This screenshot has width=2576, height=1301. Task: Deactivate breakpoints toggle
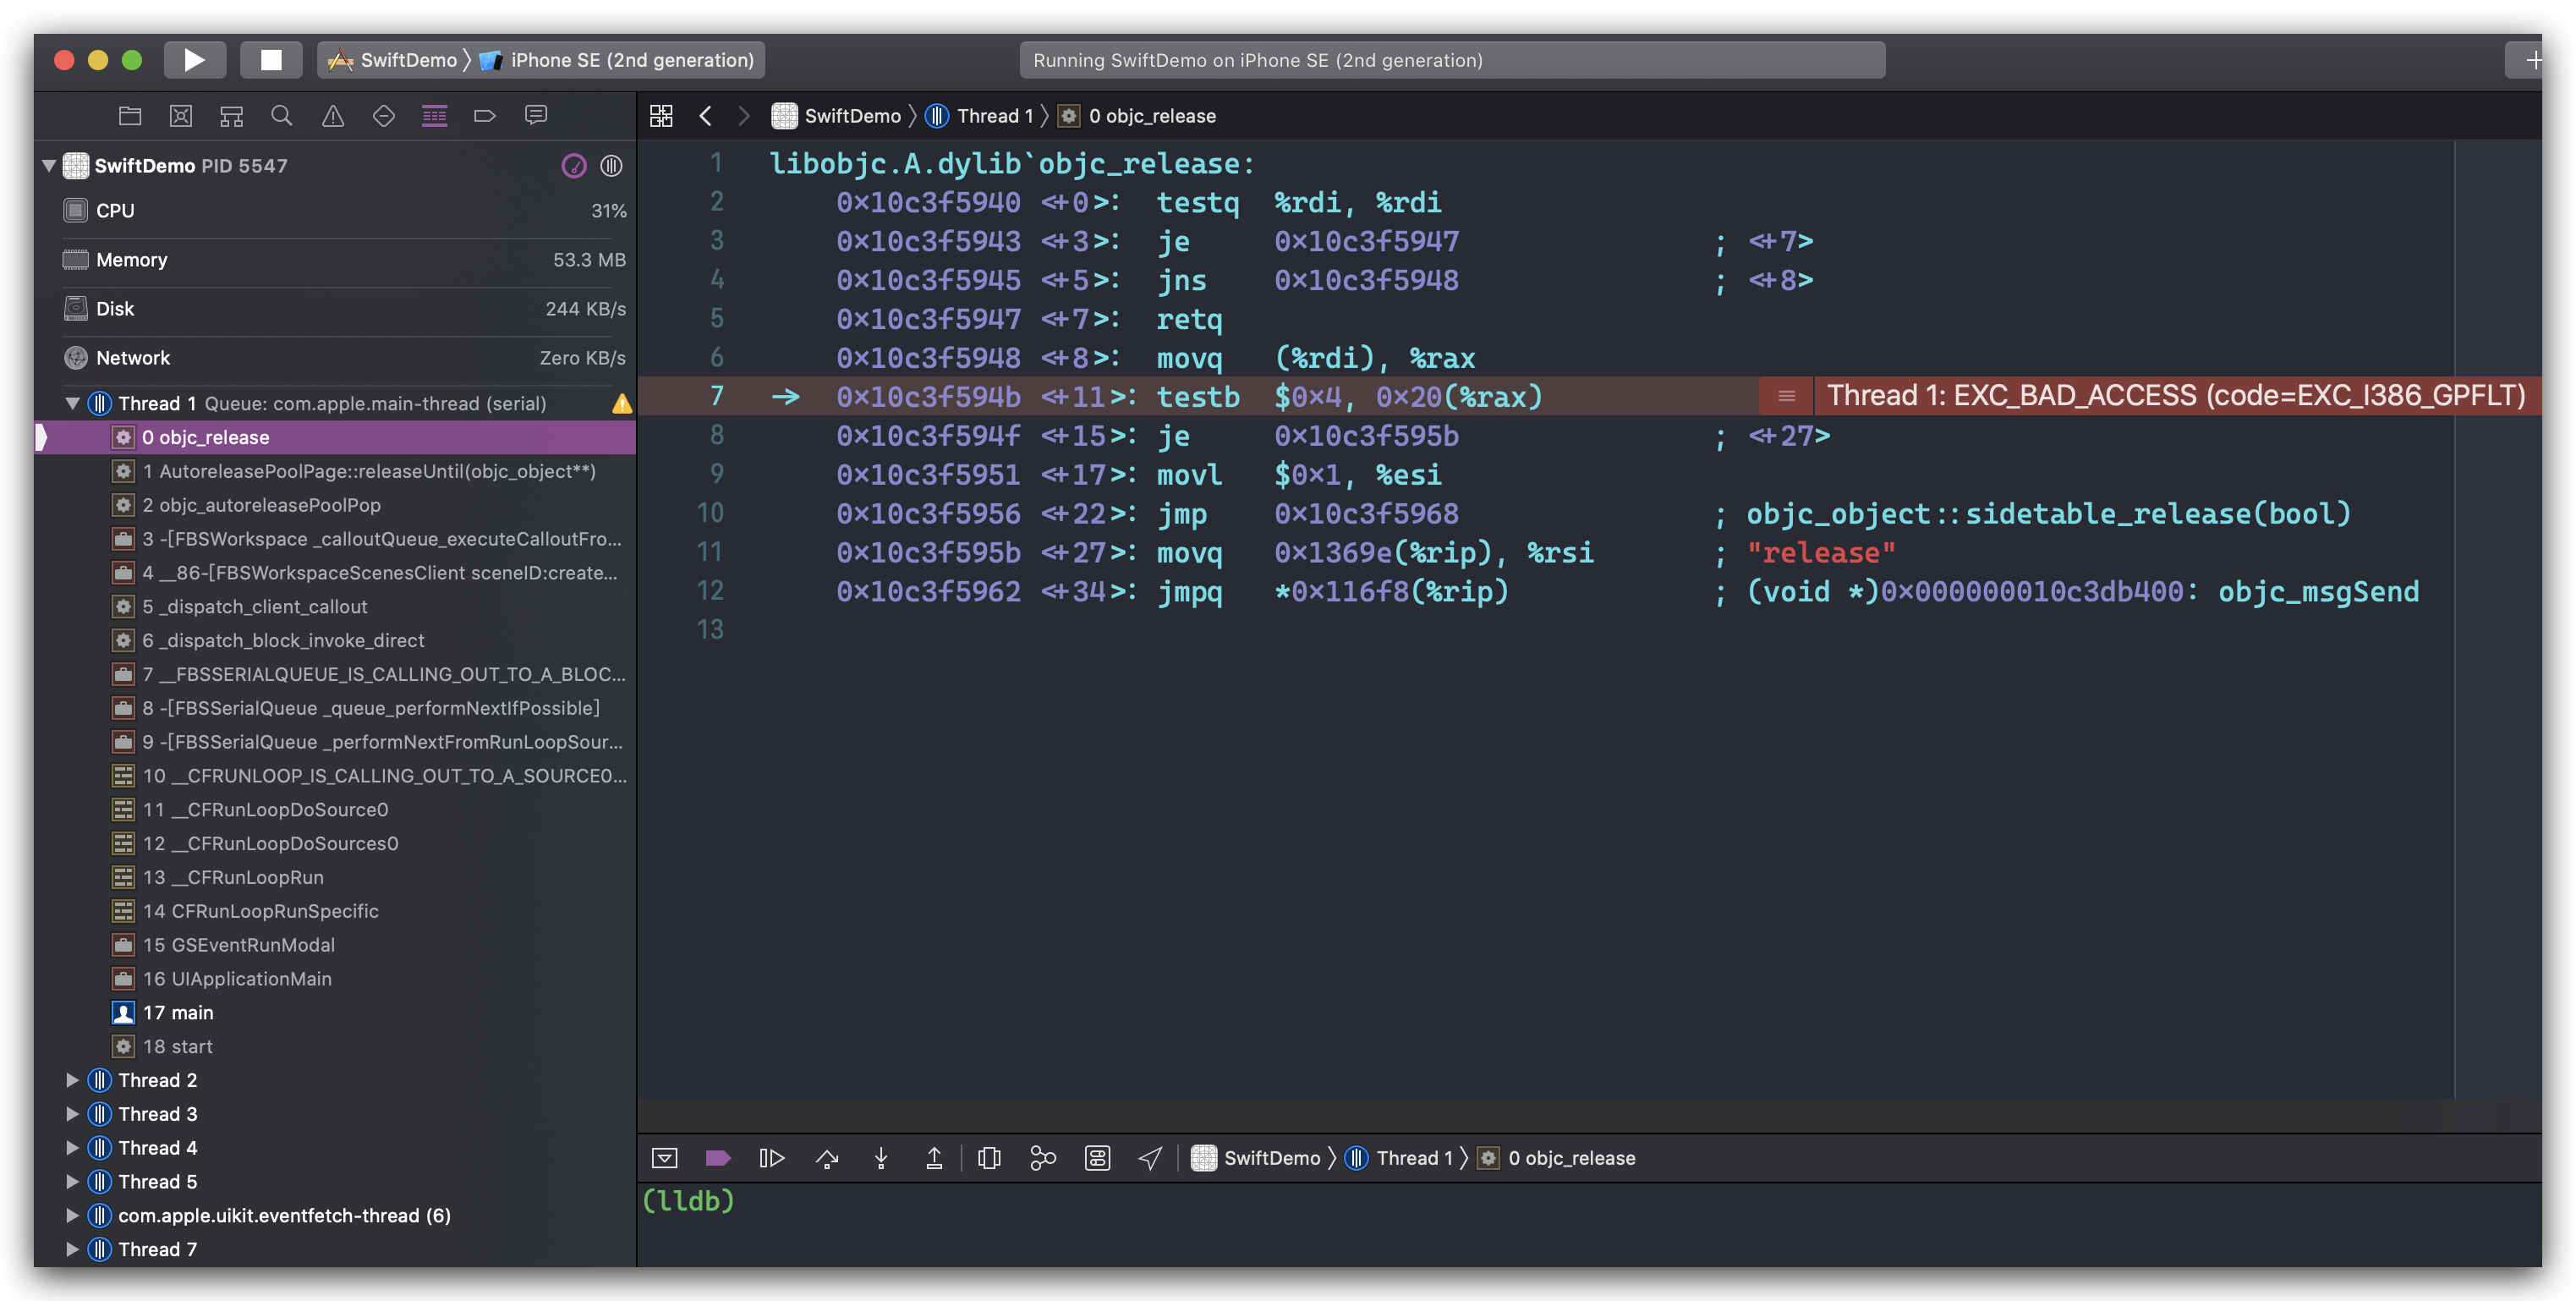click(x=718, y=1158)
